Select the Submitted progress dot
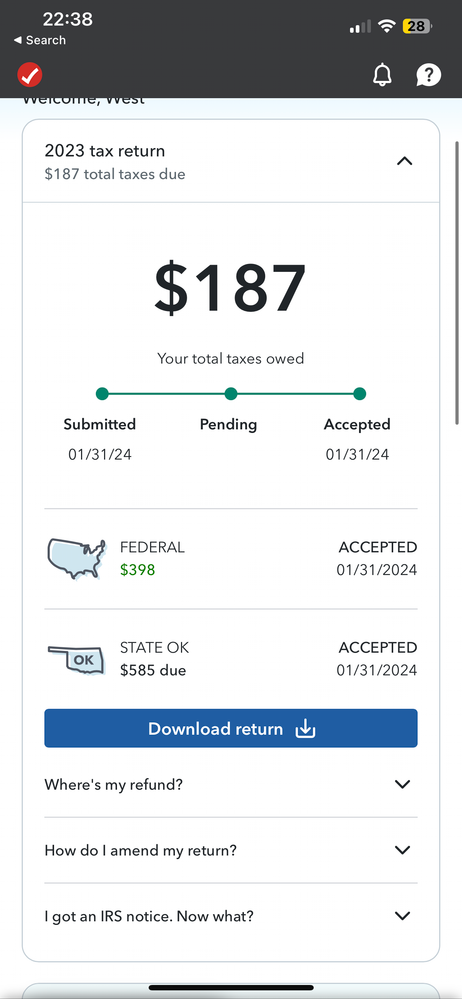The height and width of the screenshot is (999, 462). 102,394
